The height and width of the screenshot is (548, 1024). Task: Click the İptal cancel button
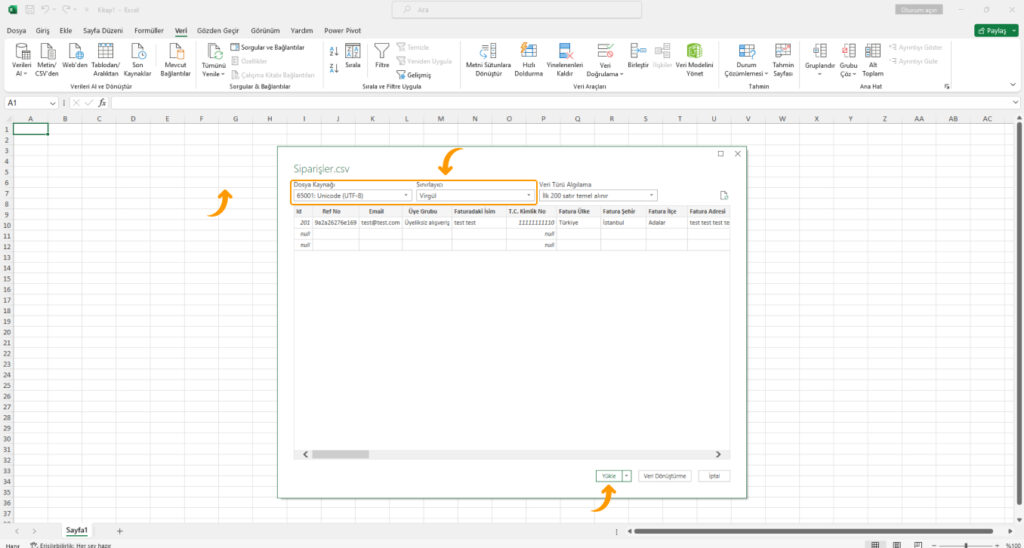(x=714, y=476)
